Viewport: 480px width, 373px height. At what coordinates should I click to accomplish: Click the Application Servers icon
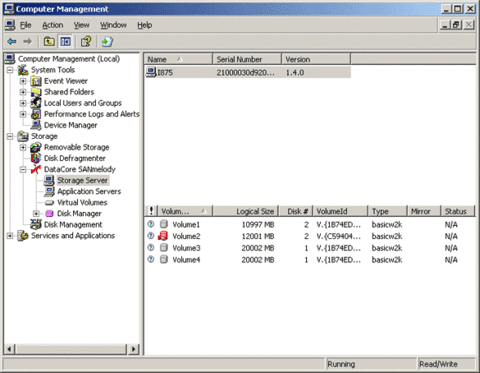tap(49, 191)
